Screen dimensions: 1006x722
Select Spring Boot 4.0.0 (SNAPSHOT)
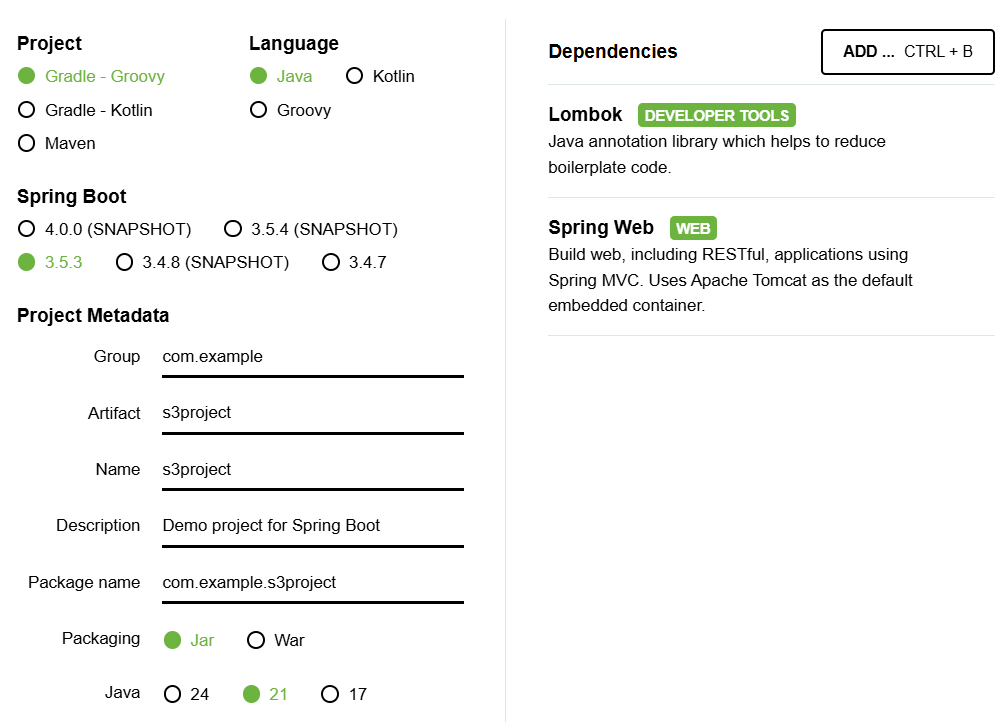coord(27,229)
